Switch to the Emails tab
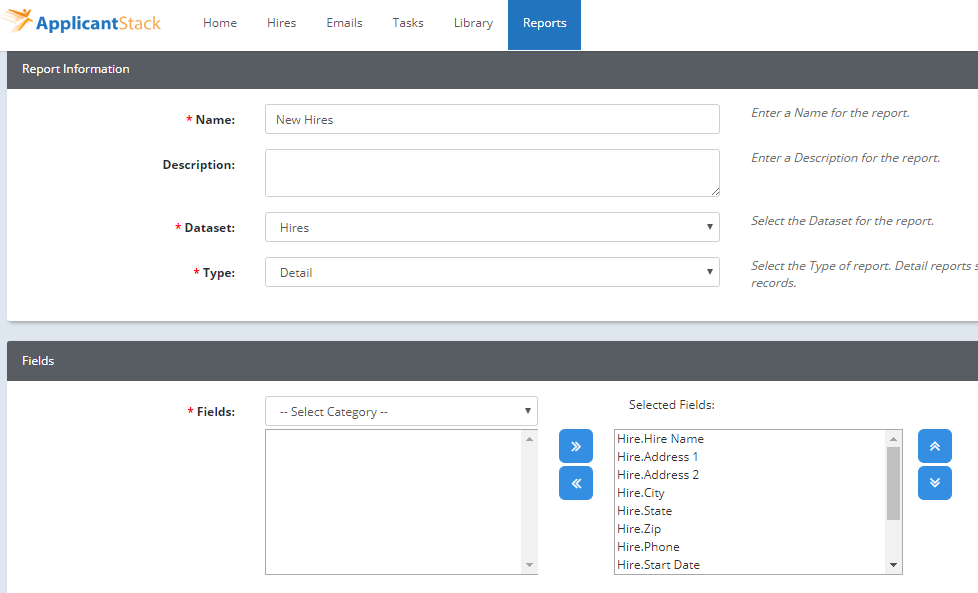The image size is (978, 593). click(x=344, y=23)
